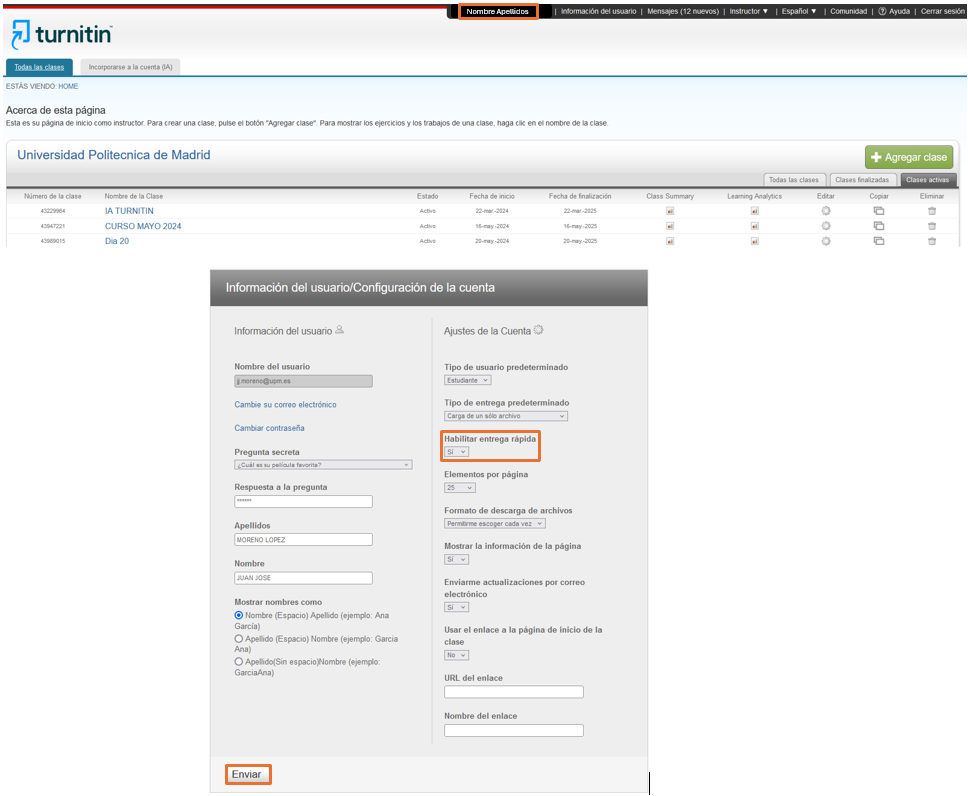Open Learning Analytics for Dia 20
Image resolution: width=968 pixels, height=796 pixels.
click(754, 241)
